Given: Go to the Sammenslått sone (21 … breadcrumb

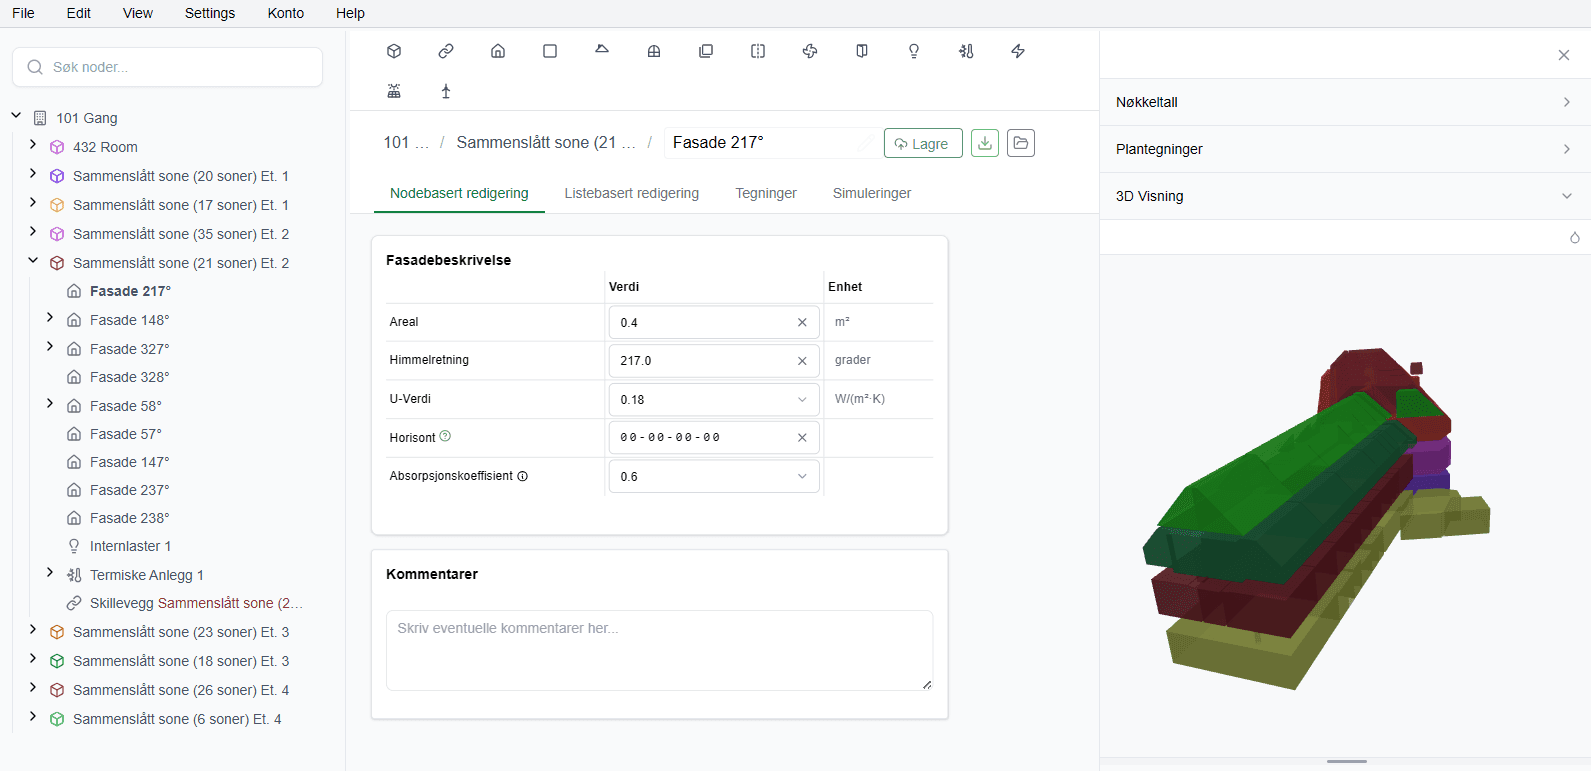Looking at the screenshot, I should point(546,143).
